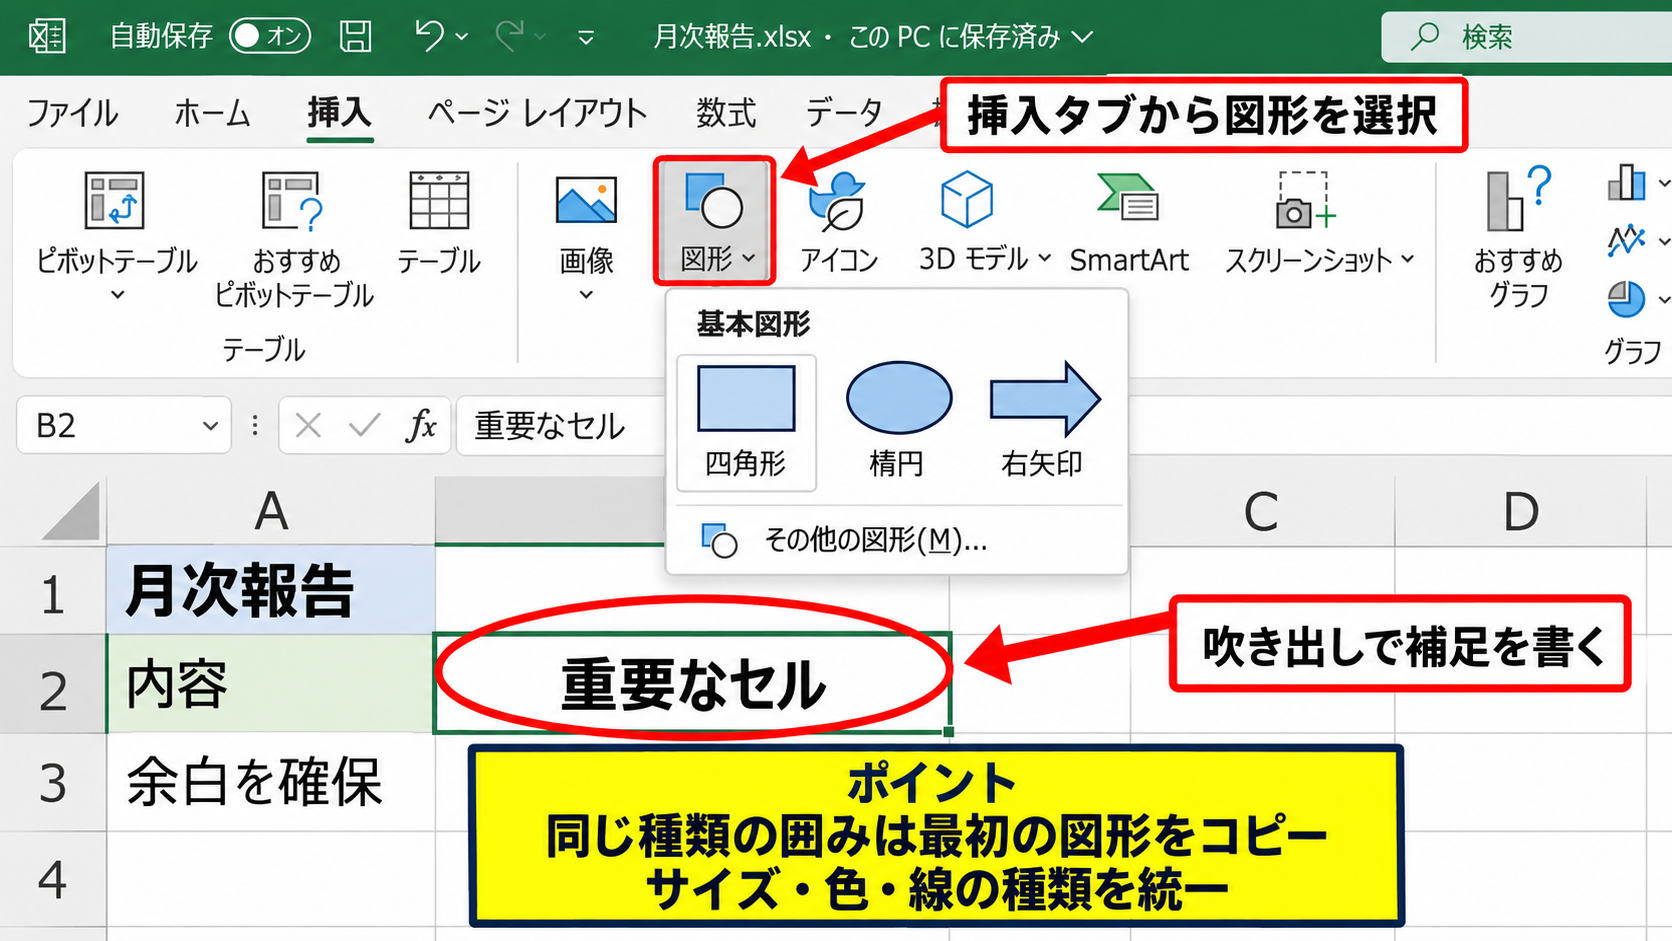Expand the スクリーンショット dropdown arrow

[x=1408, y=259]
